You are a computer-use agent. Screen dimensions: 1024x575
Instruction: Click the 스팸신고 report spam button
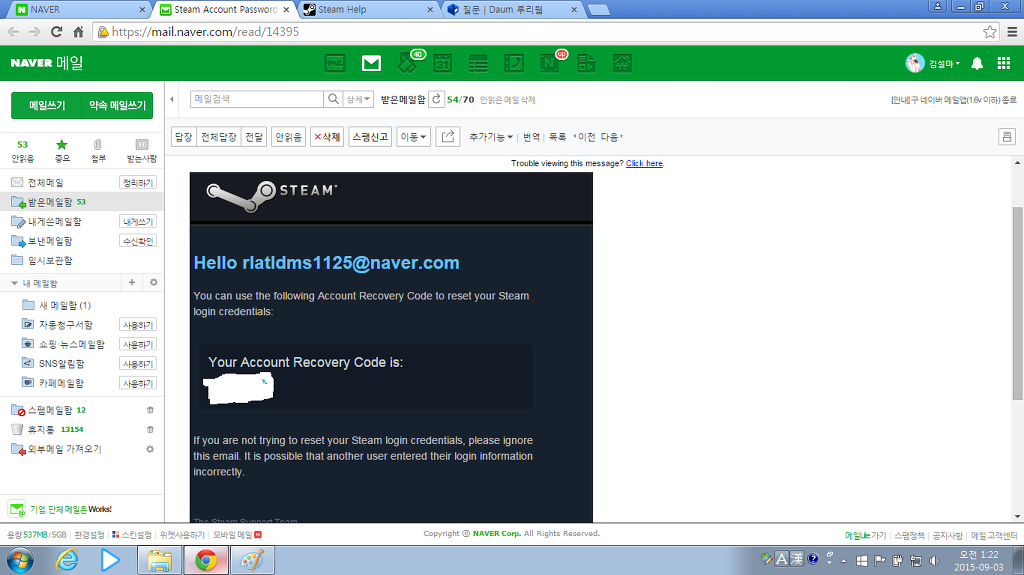[x=370, y=137]
